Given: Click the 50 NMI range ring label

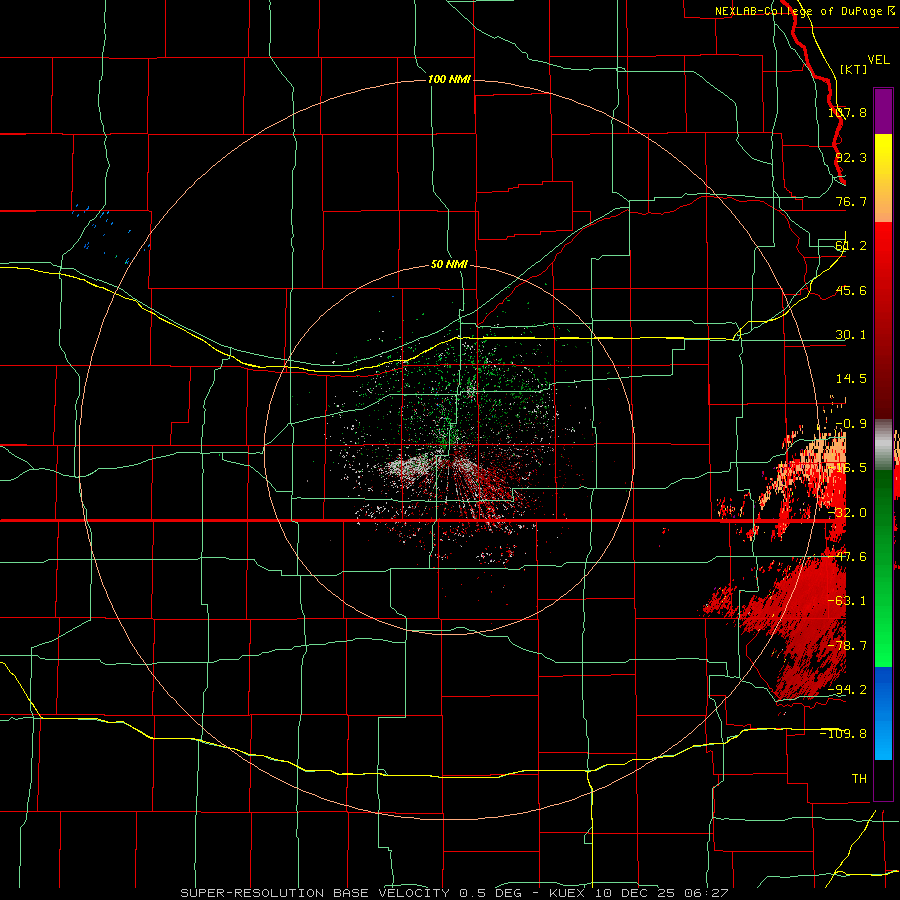Looking at the screenshot, I should (x=449, y=265).
